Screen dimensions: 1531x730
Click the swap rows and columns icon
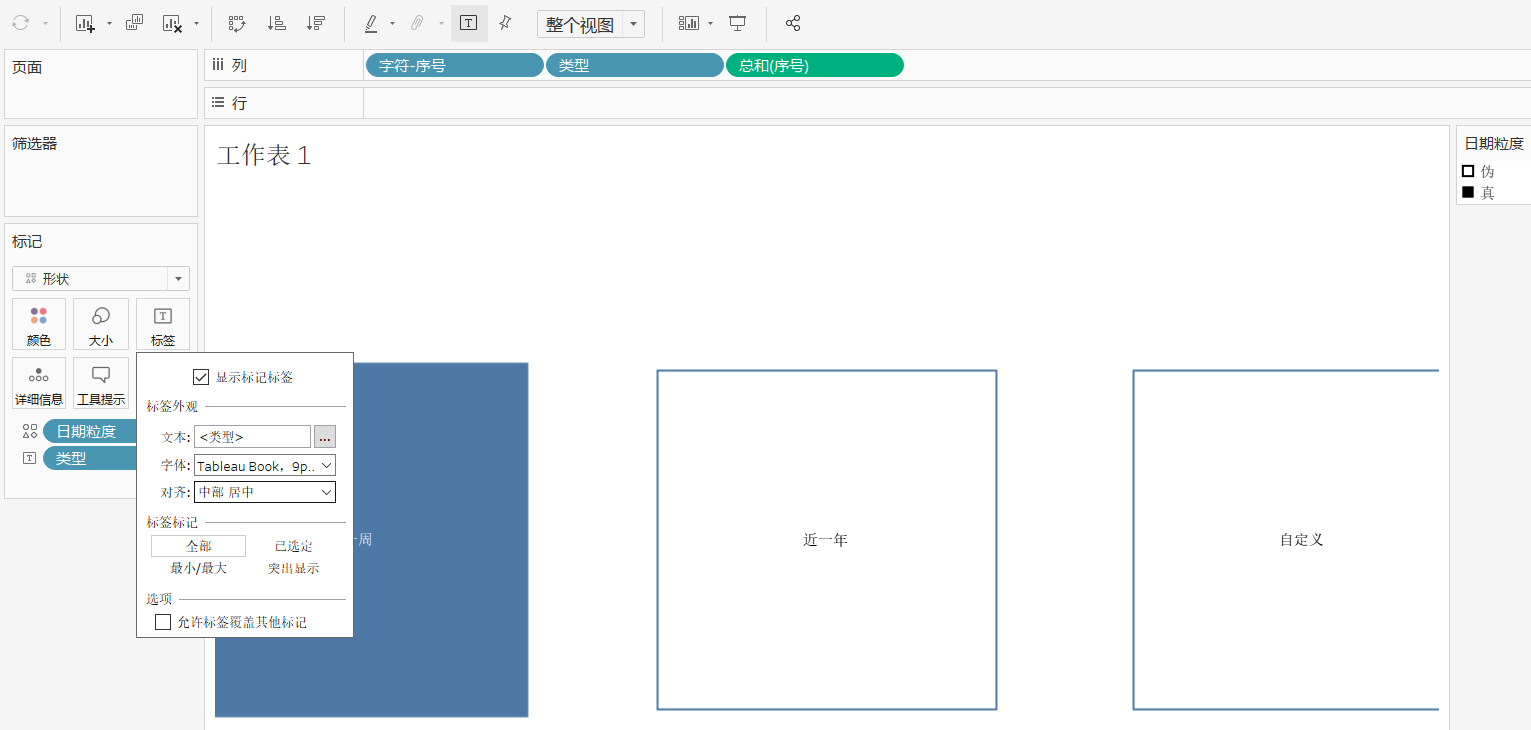[237, 23]
